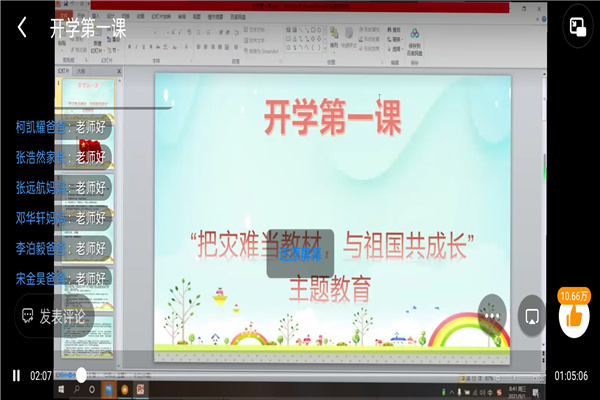Click the 主题教育 subtitle on the slide

329,289
